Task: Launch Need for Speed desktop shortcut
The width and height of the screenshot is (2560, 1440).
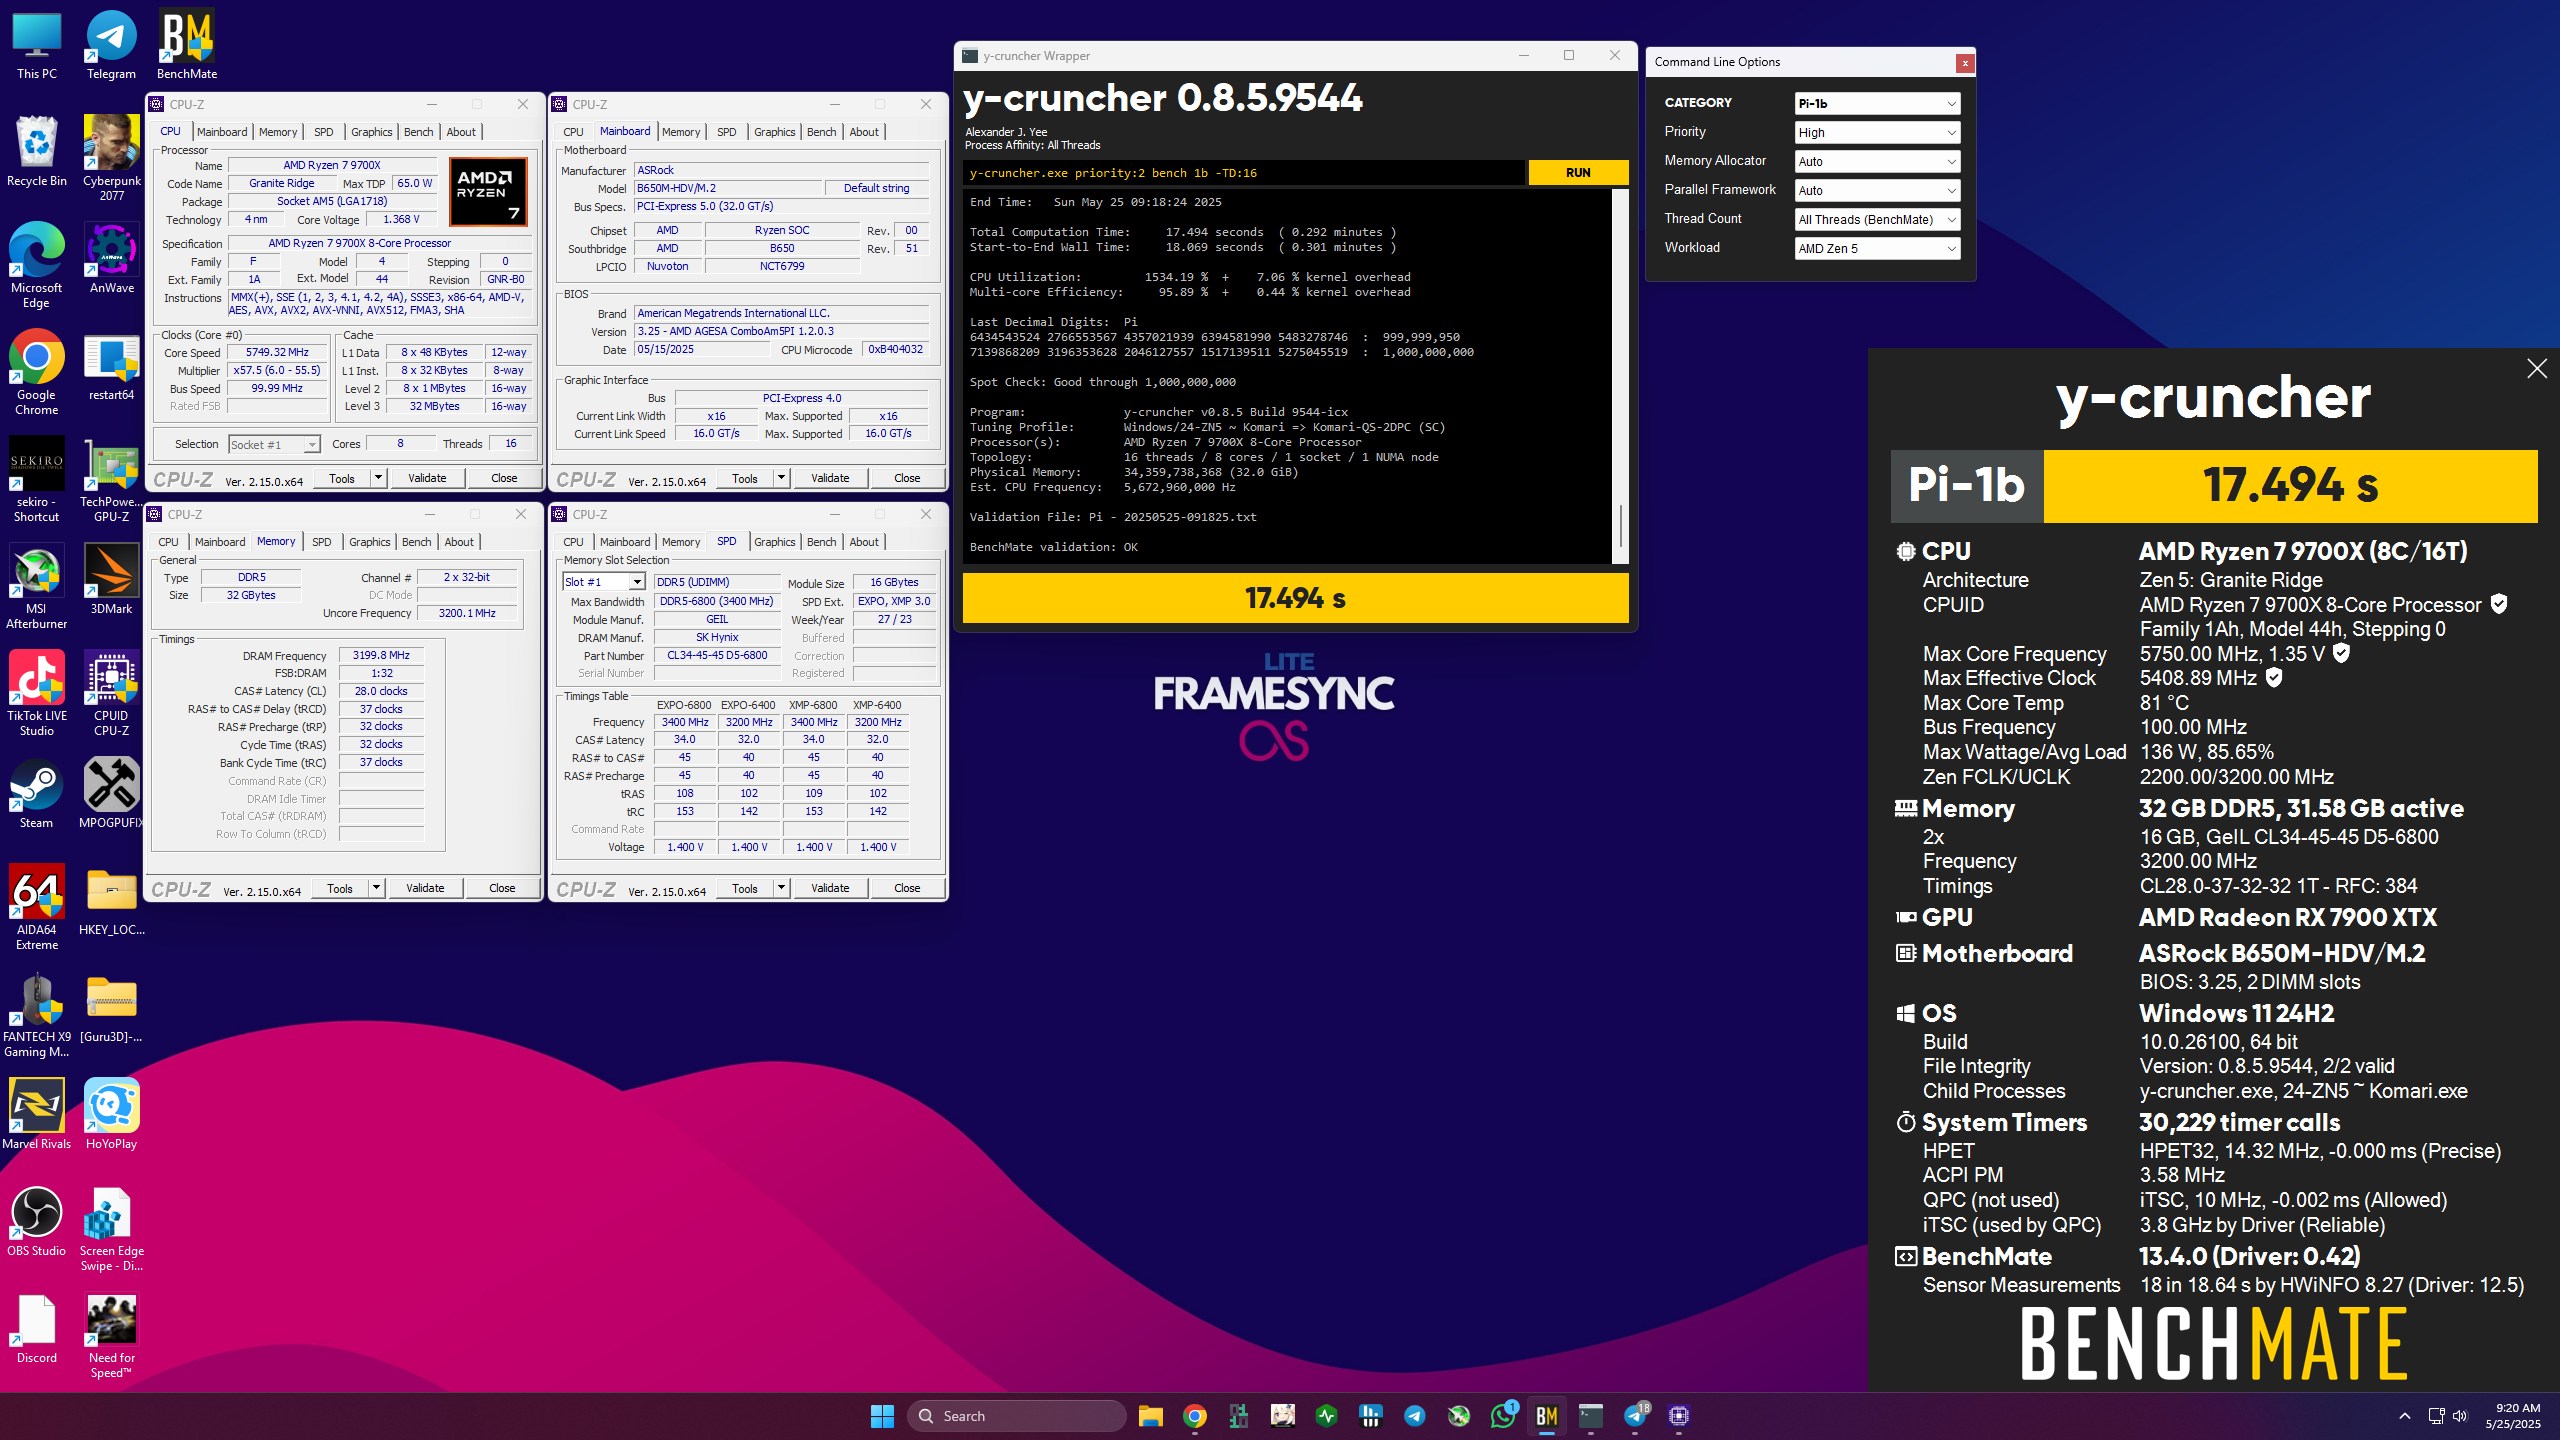Action: pos(111,1336)
